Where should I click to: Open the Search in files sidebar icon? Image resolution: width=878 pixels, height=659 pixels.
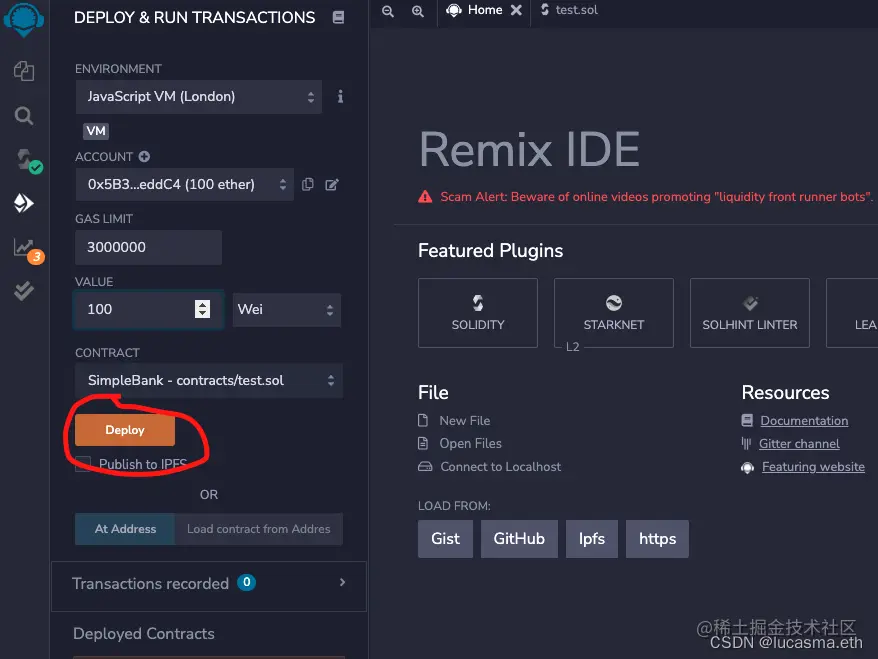click(24, 116)
